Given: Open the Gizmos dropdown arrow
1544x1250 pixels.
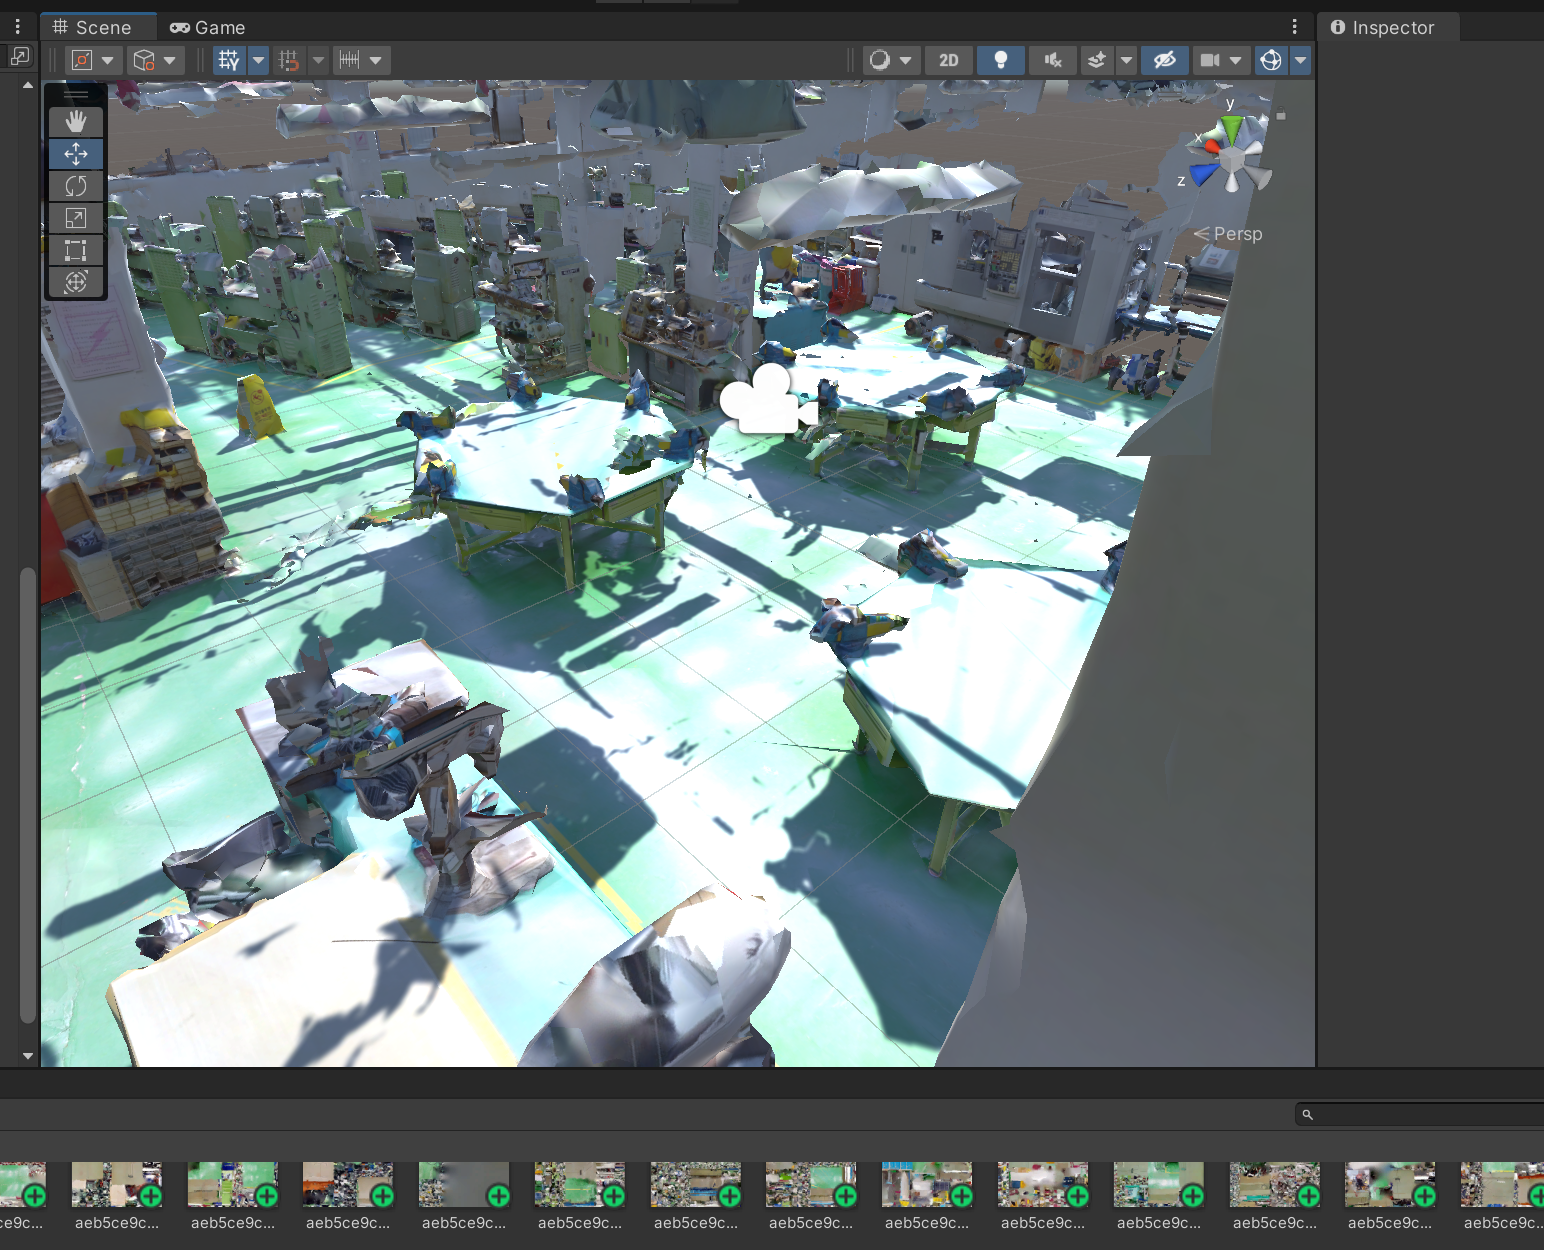Looking at the screenshot, I should pos(1300,60).
